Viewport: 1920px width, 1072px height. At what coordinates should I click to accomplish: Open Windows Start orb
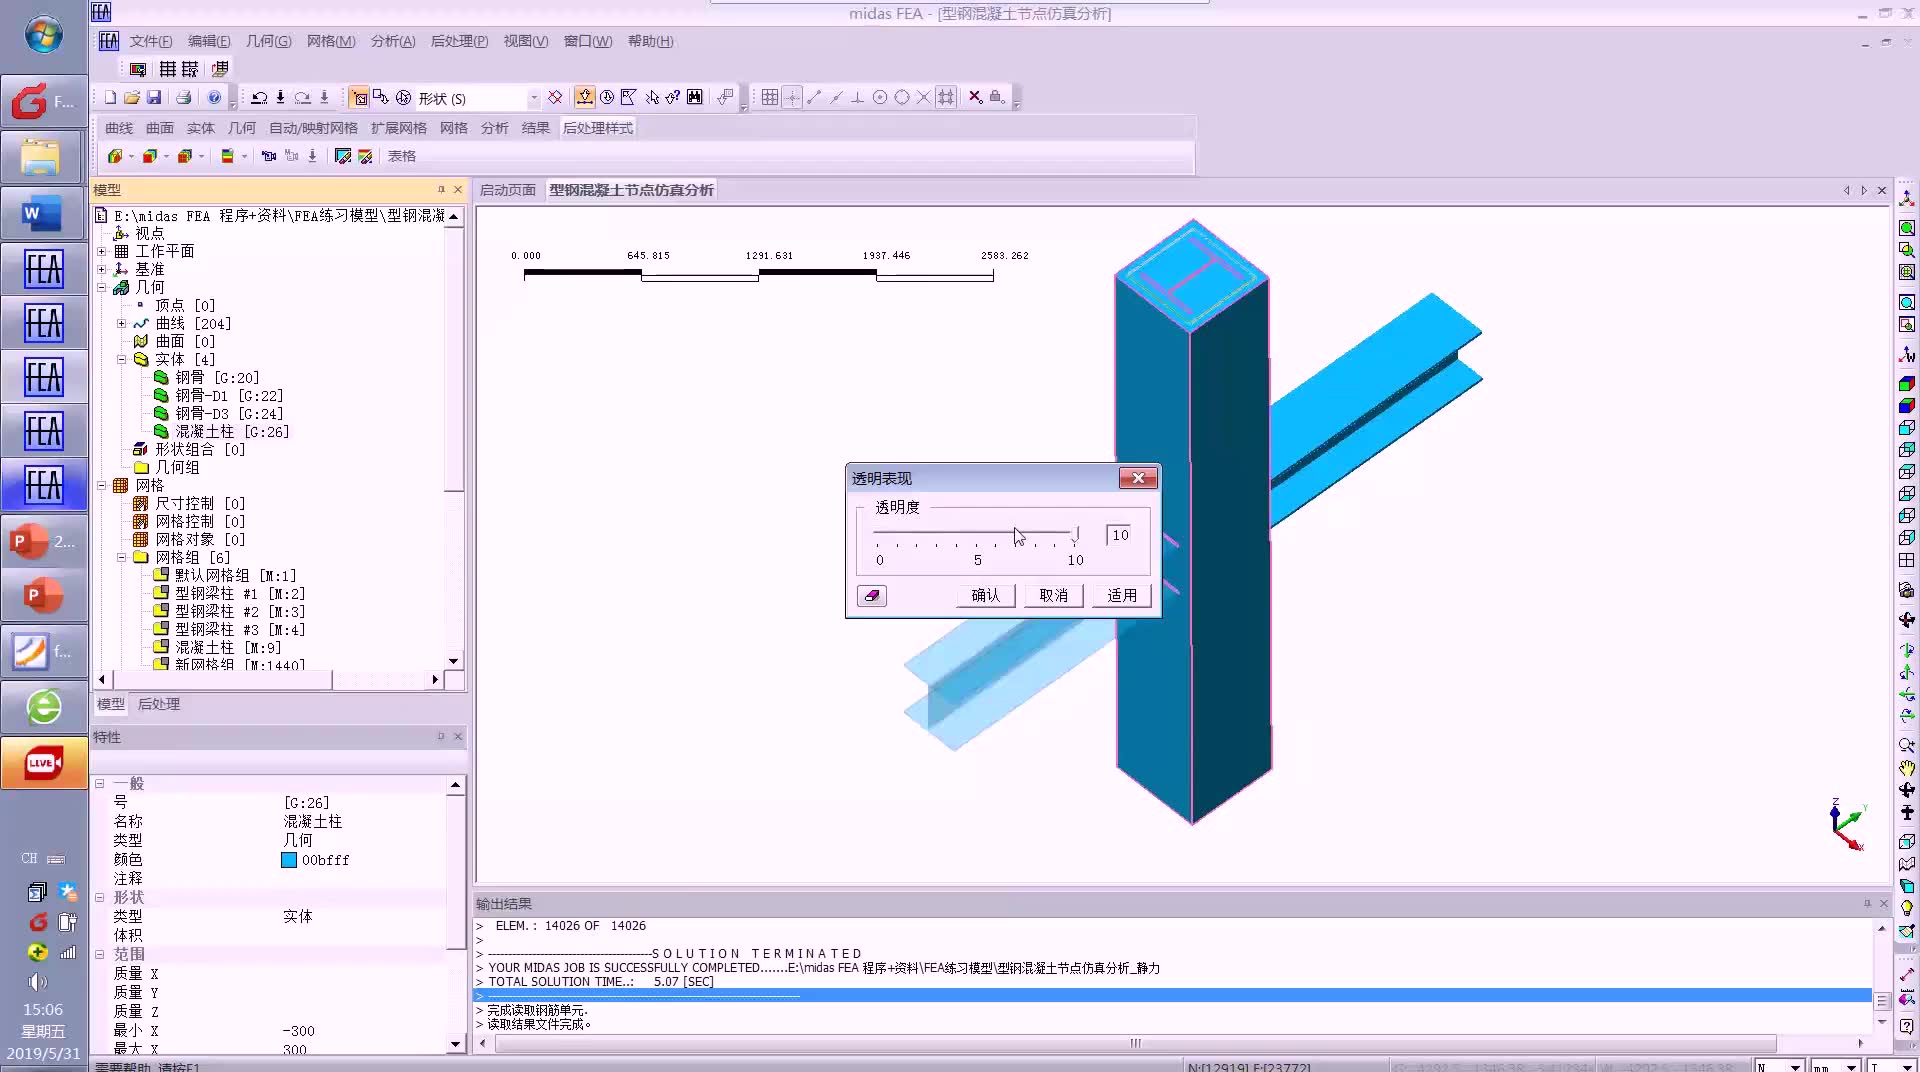[x=43, y=36]
